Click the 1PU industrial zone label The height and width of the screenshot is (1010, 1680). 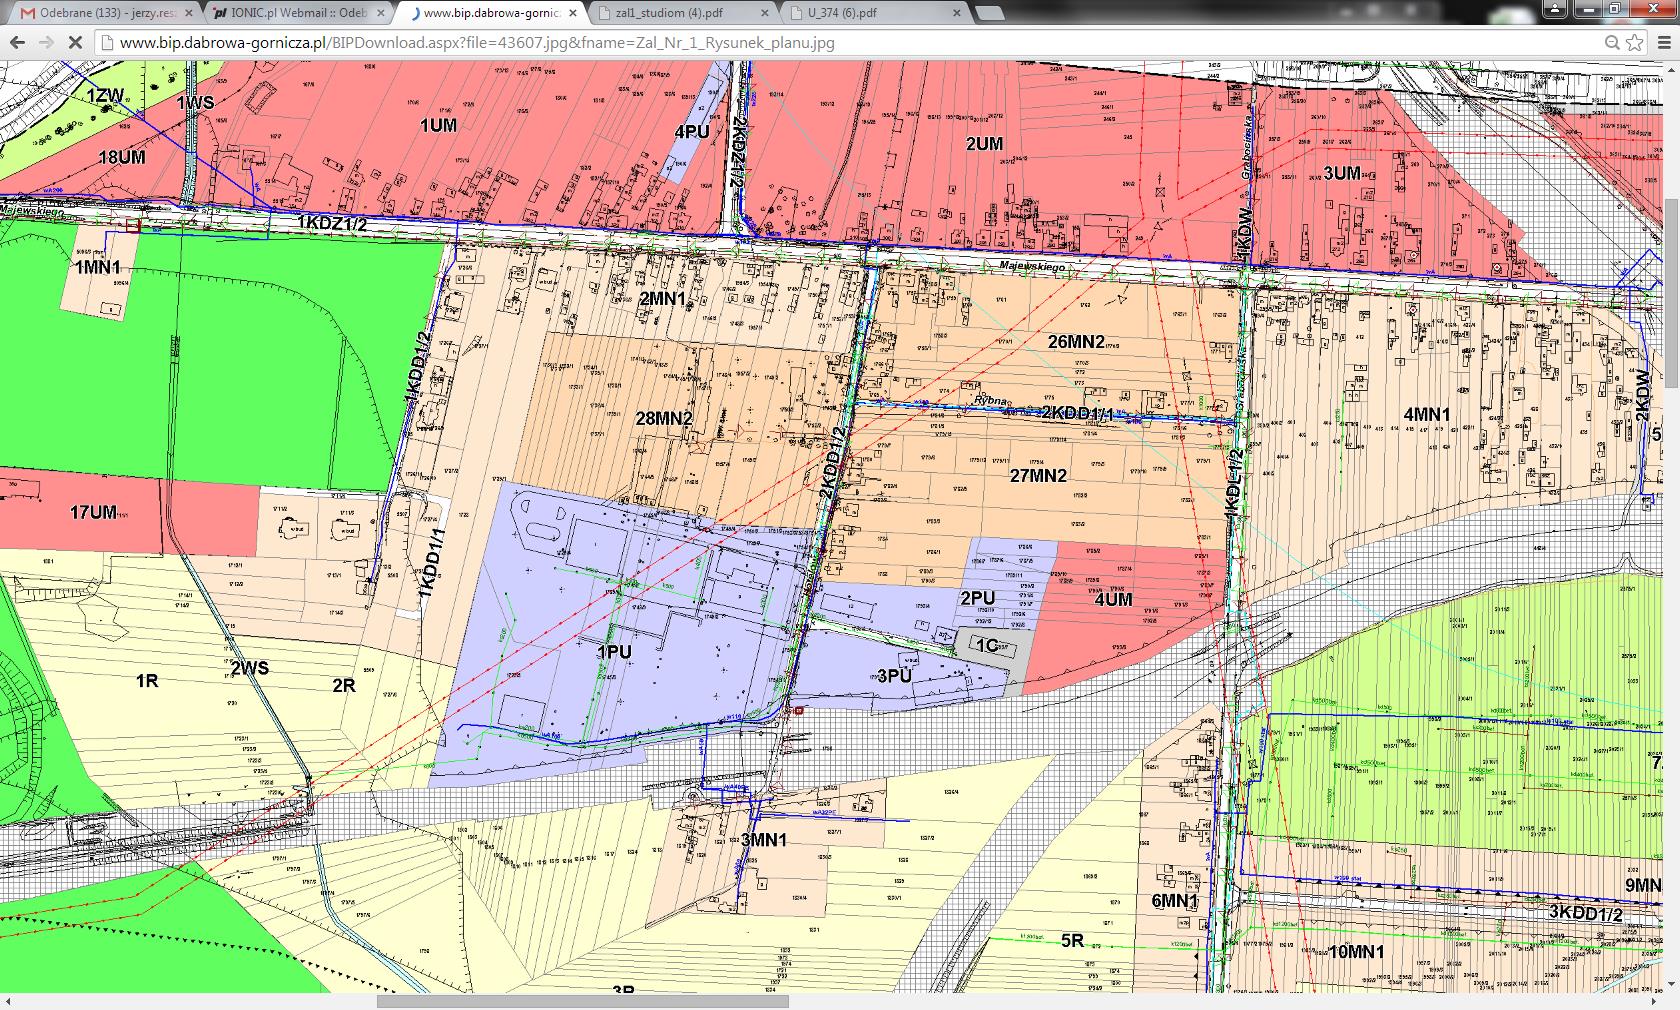point(614,652)
